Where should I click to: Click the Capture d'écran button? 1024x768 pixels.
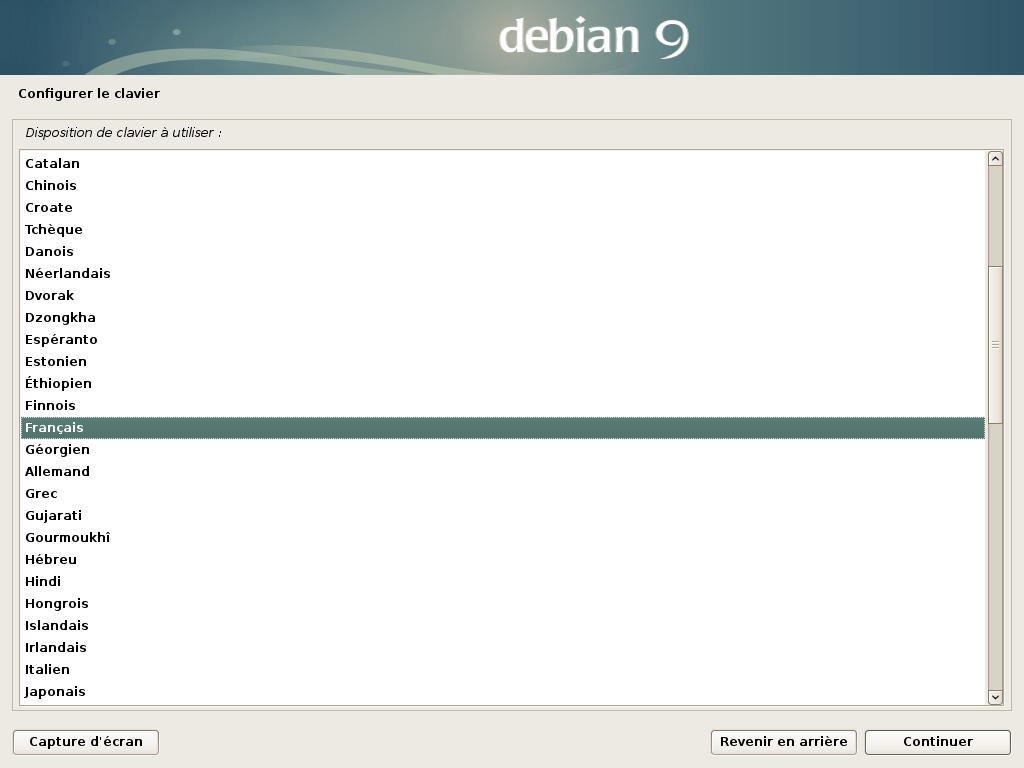[x=86, y=742]
